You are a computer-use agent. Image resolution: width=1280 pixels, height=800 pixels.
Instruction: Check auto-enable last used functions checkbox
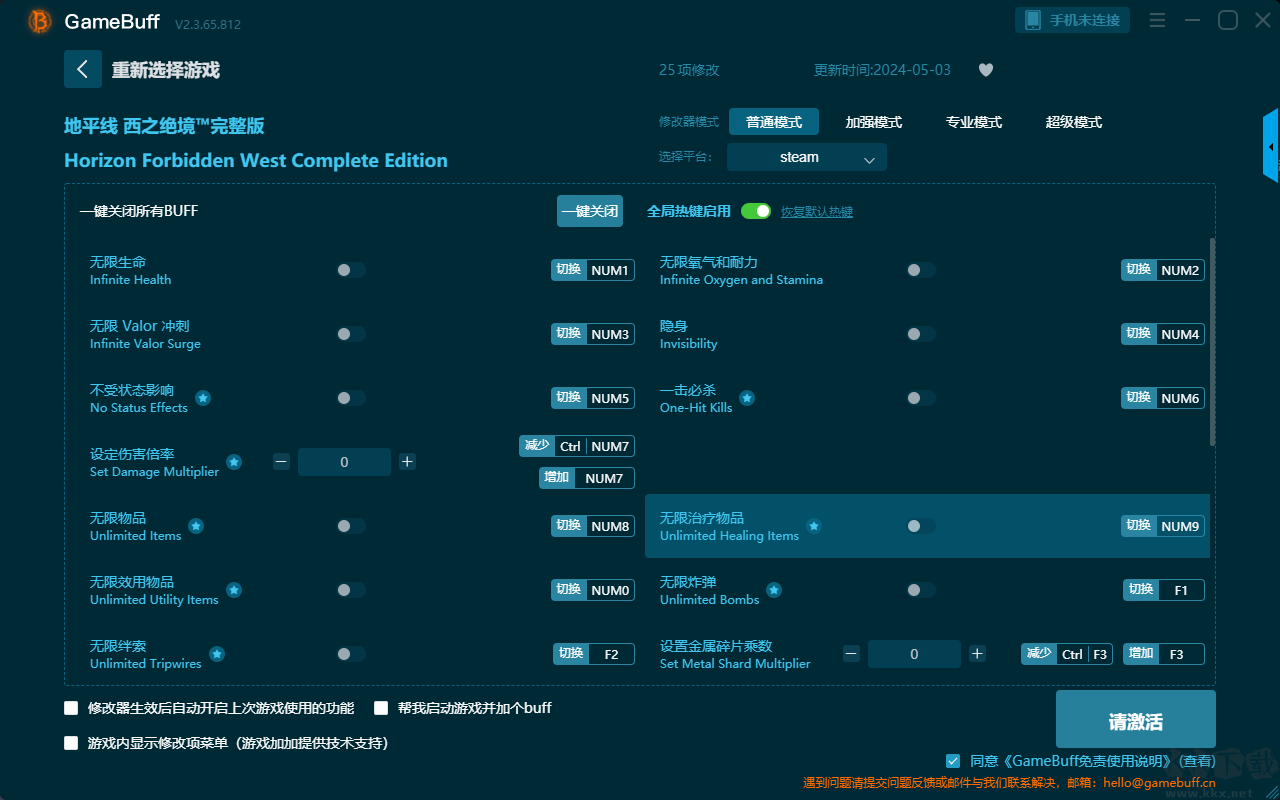pyautogui.click(x=71, y=708)
